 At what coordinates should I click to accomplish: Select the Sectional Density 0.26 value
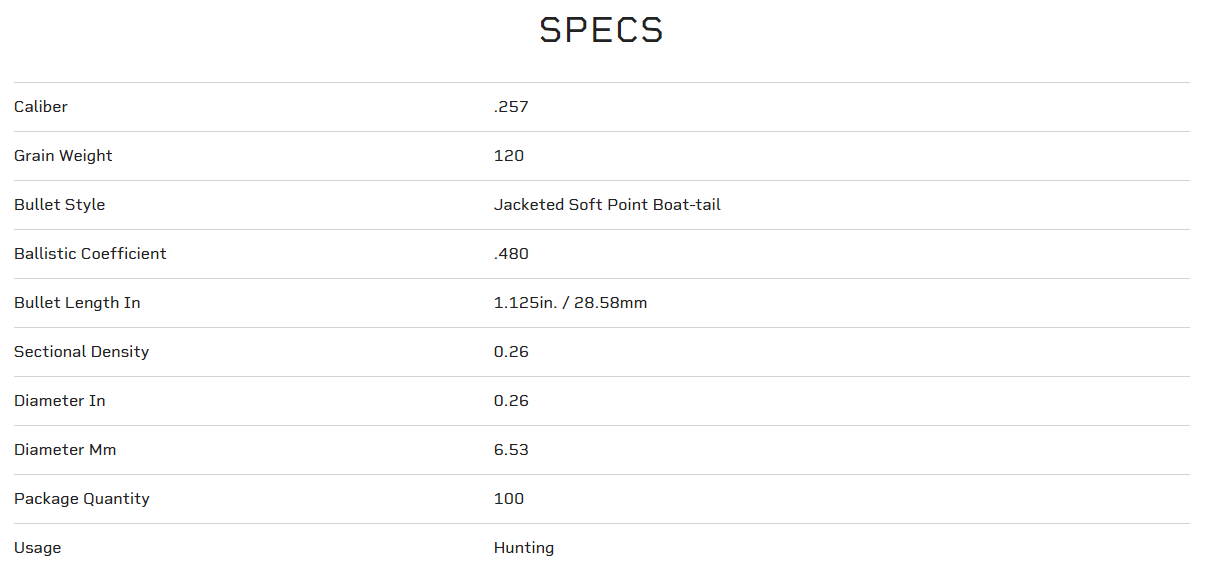(511, 352)
